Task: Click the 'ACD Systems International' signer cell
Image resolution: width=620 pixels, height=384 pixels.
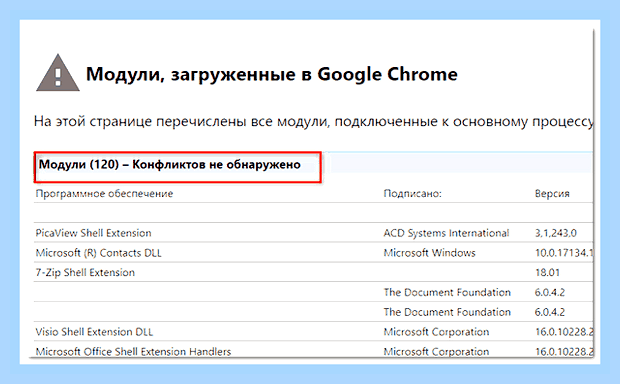Action: point(446,233)
